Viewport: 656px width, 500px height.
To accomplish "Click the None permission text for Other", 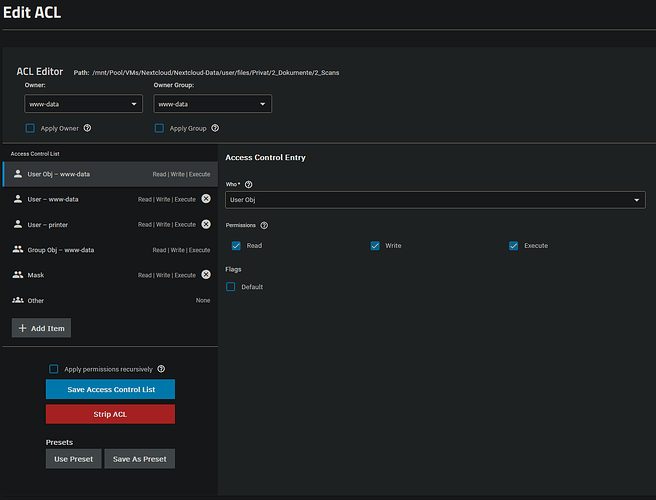I will [x=203, y=300].
